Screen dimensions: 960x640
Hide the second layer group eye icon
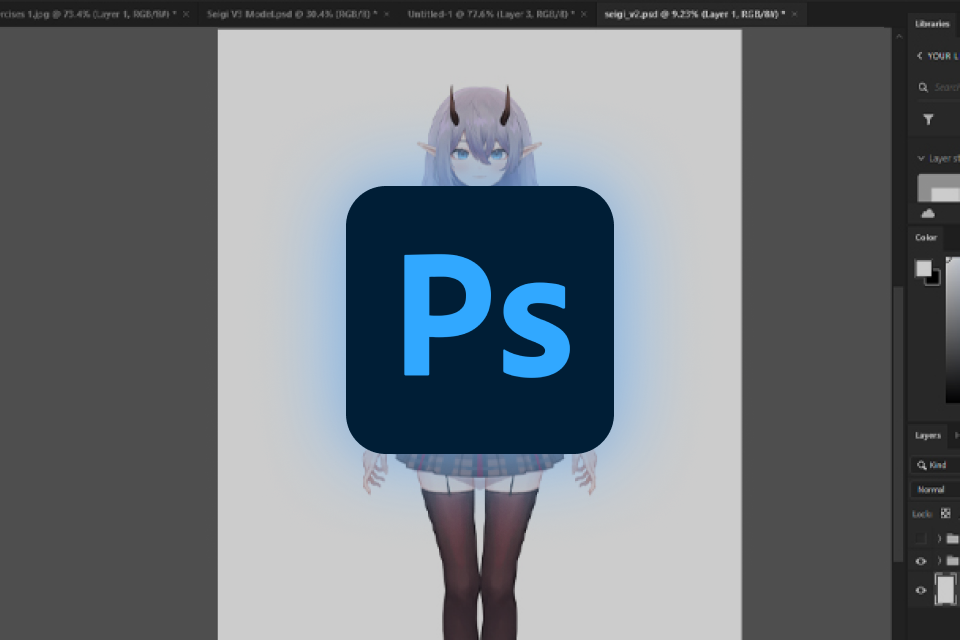click(x=921, y=561)
